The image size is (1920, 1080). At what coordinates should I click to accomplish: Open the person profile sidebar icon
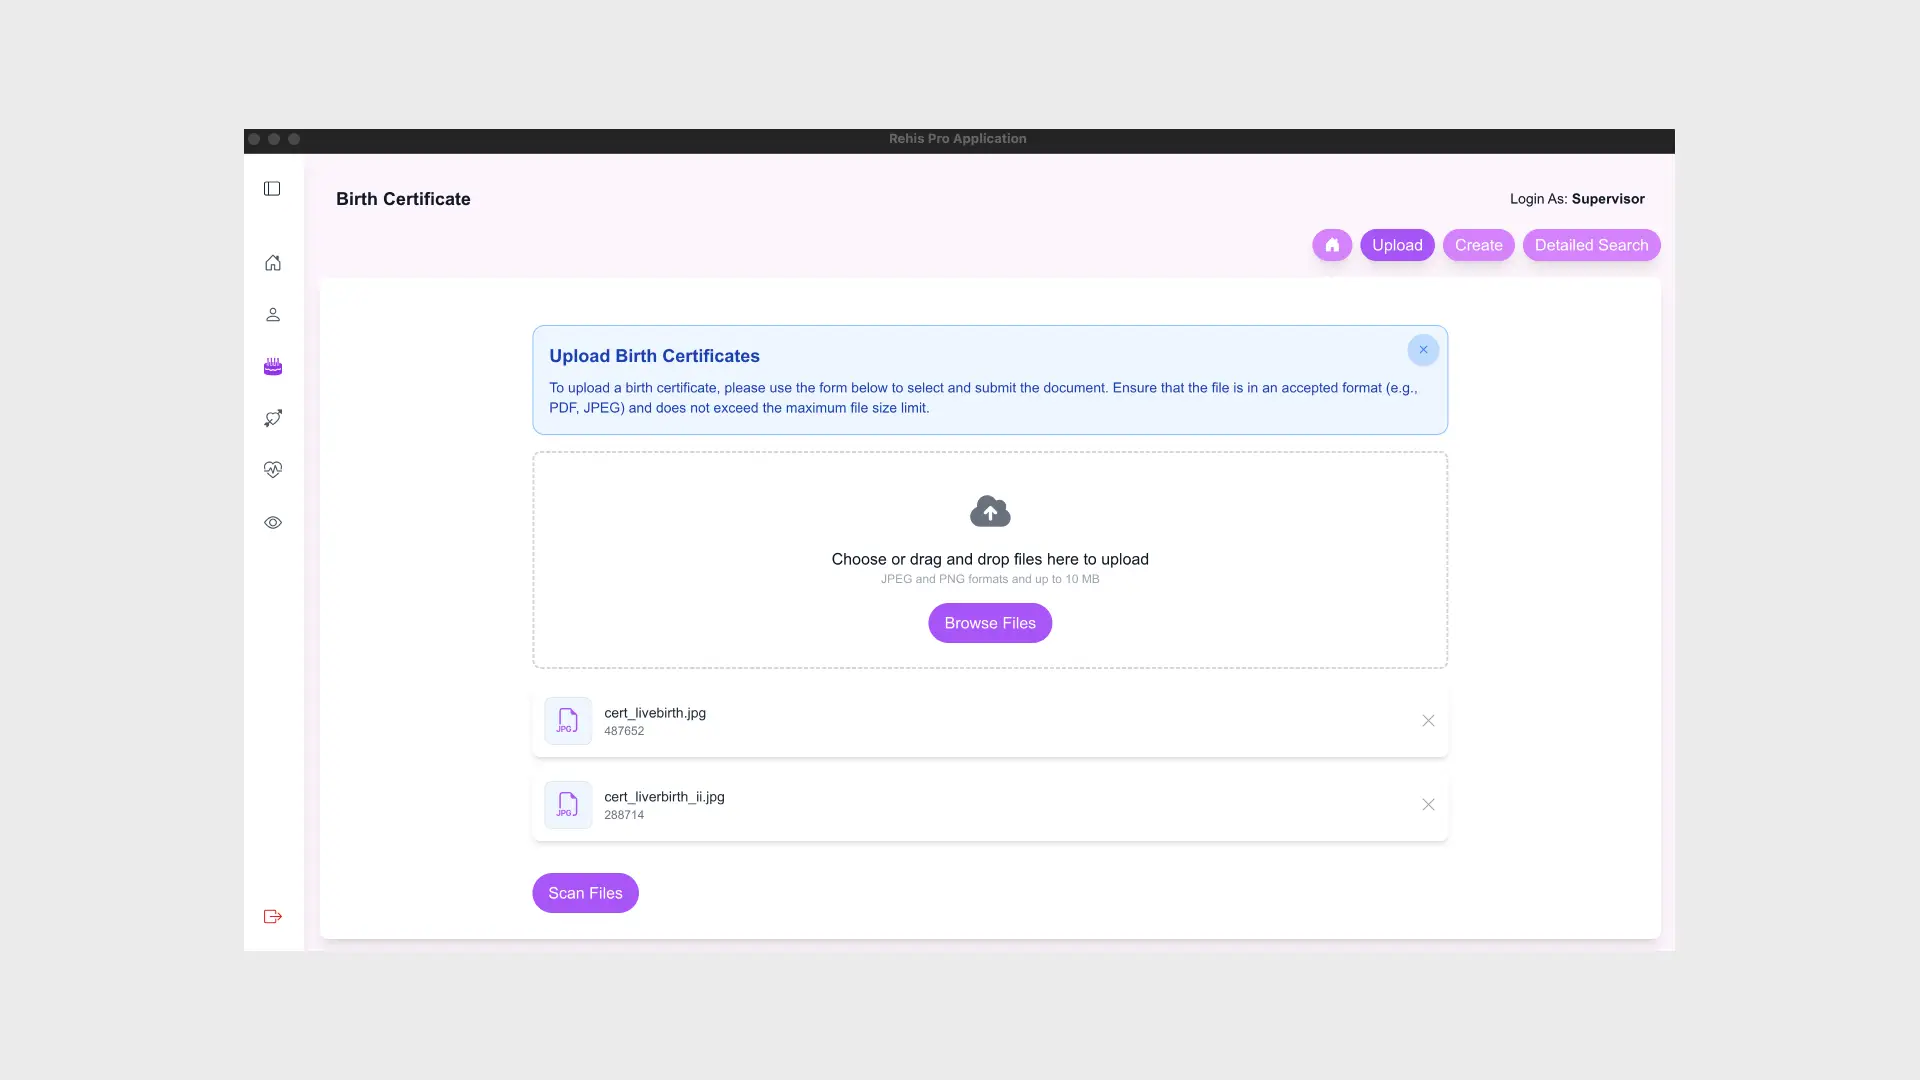(x=273, y=315)
